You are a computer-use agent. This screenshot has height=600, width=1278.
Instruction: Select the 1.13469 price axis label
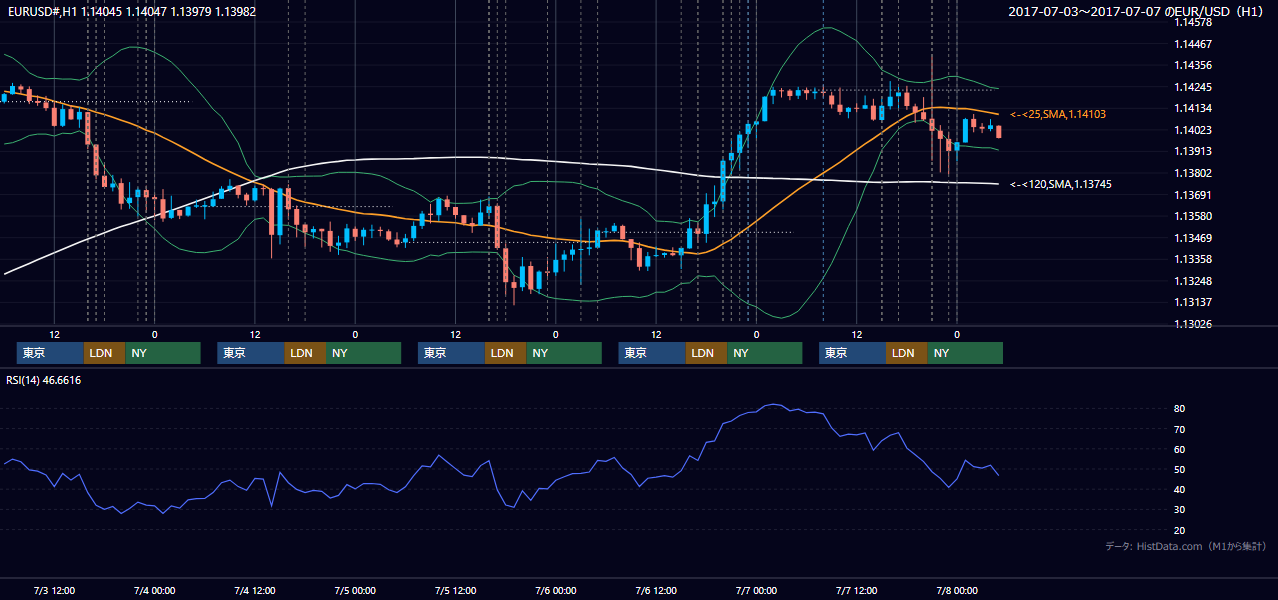tap(1193, 238)
